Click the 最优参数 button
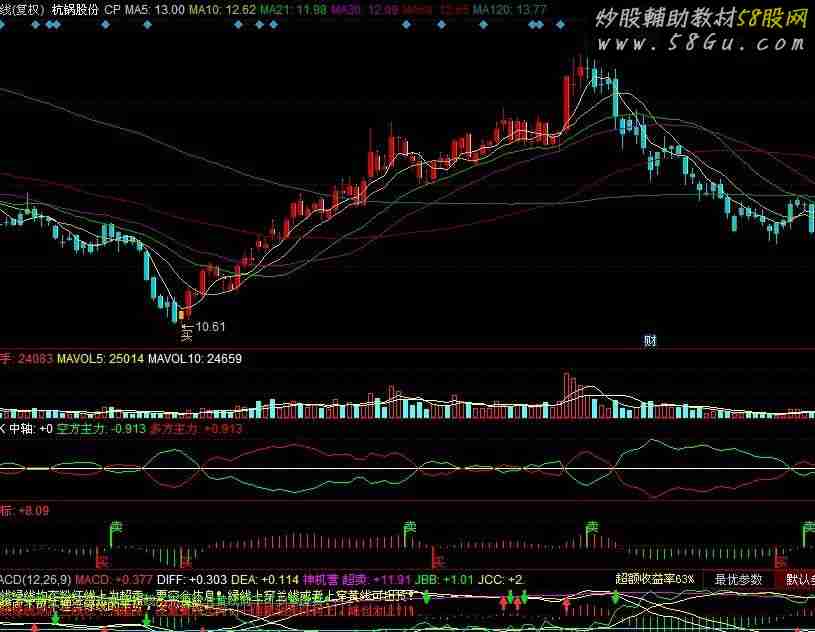Viewport: 815px width, 632px height. coord(738,579)
